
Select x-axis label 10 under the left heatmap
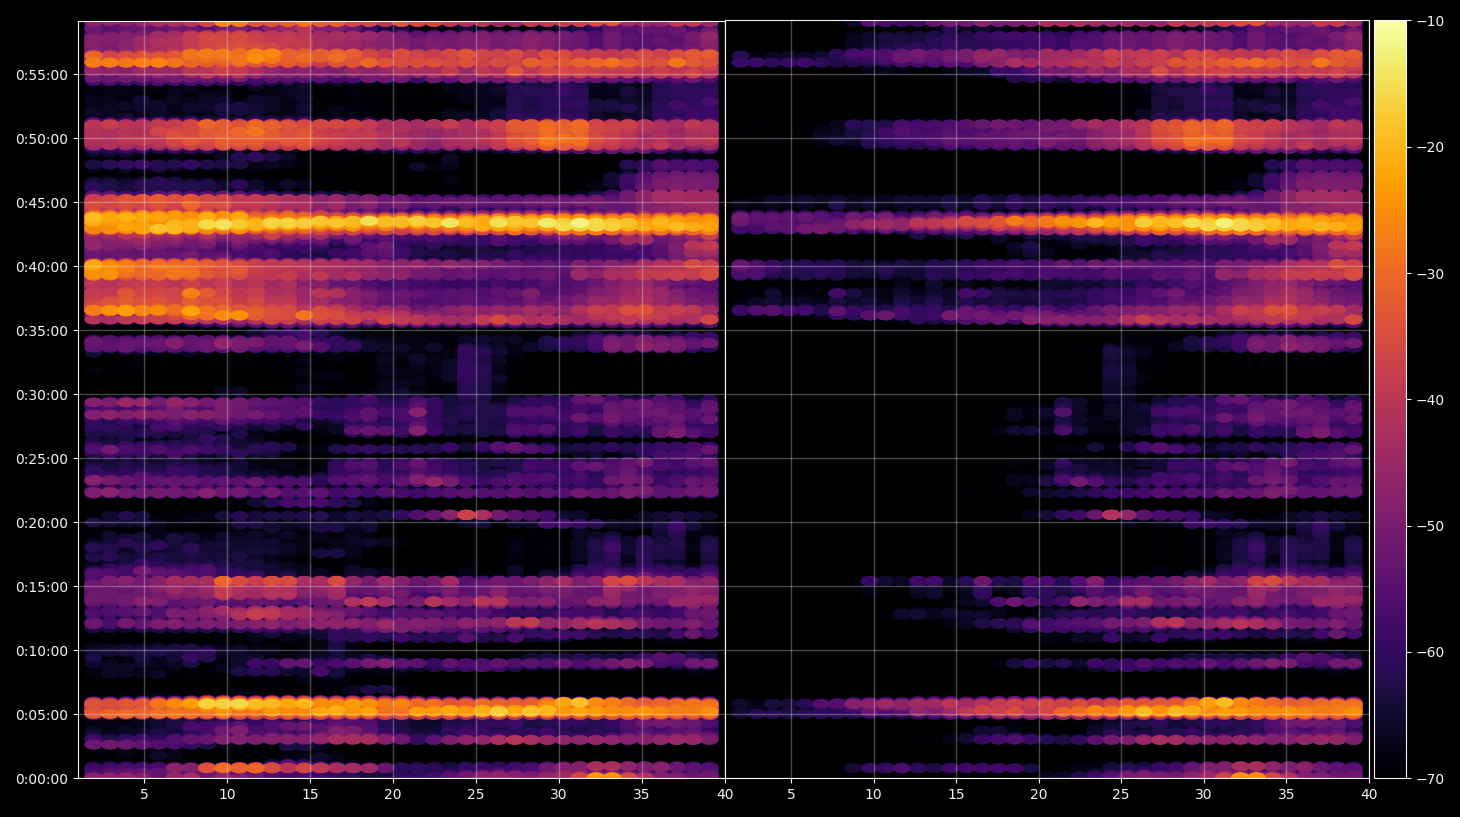click(x=227, y=795)
